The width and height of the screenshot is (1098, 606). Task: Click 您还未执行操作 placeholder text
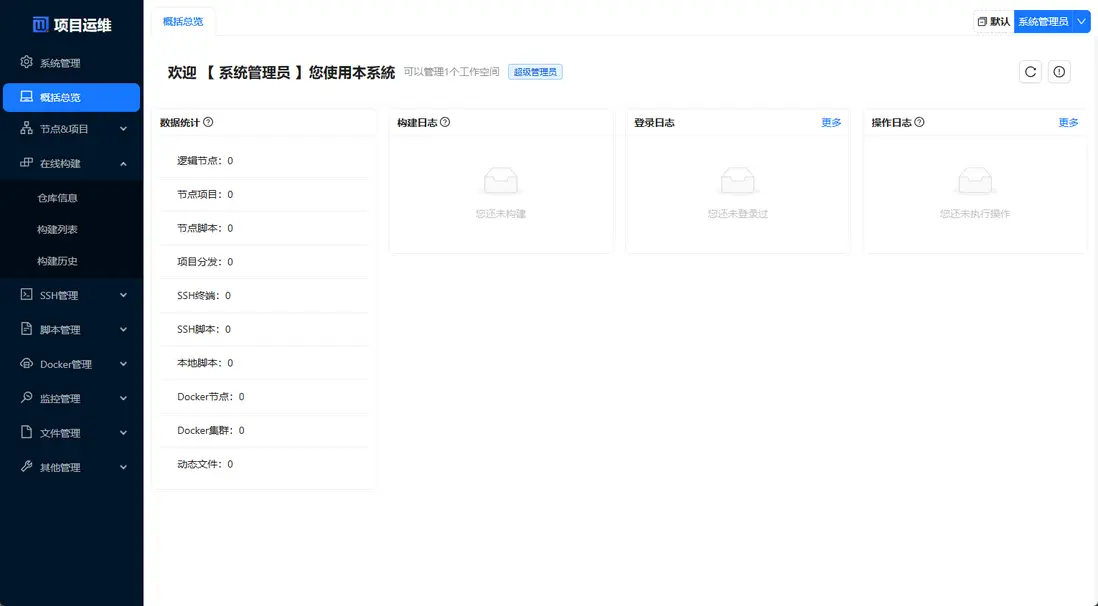[x=975, y=214]
